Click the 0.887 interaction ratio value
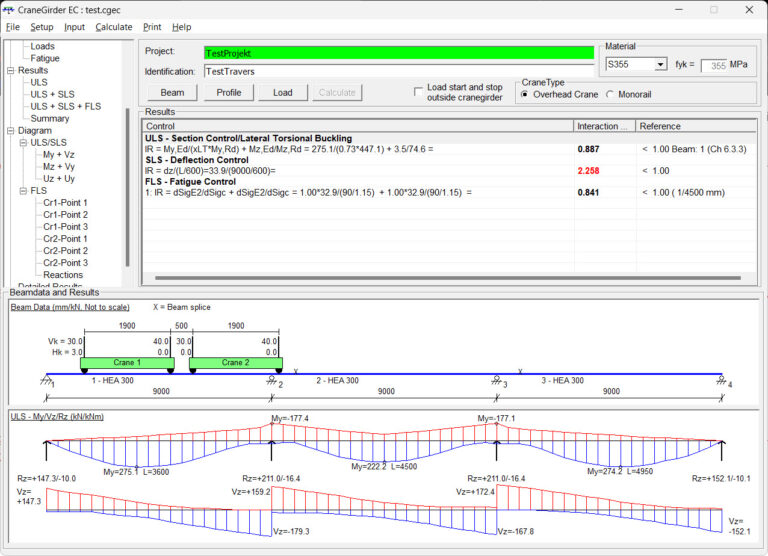 click(588, 149)
